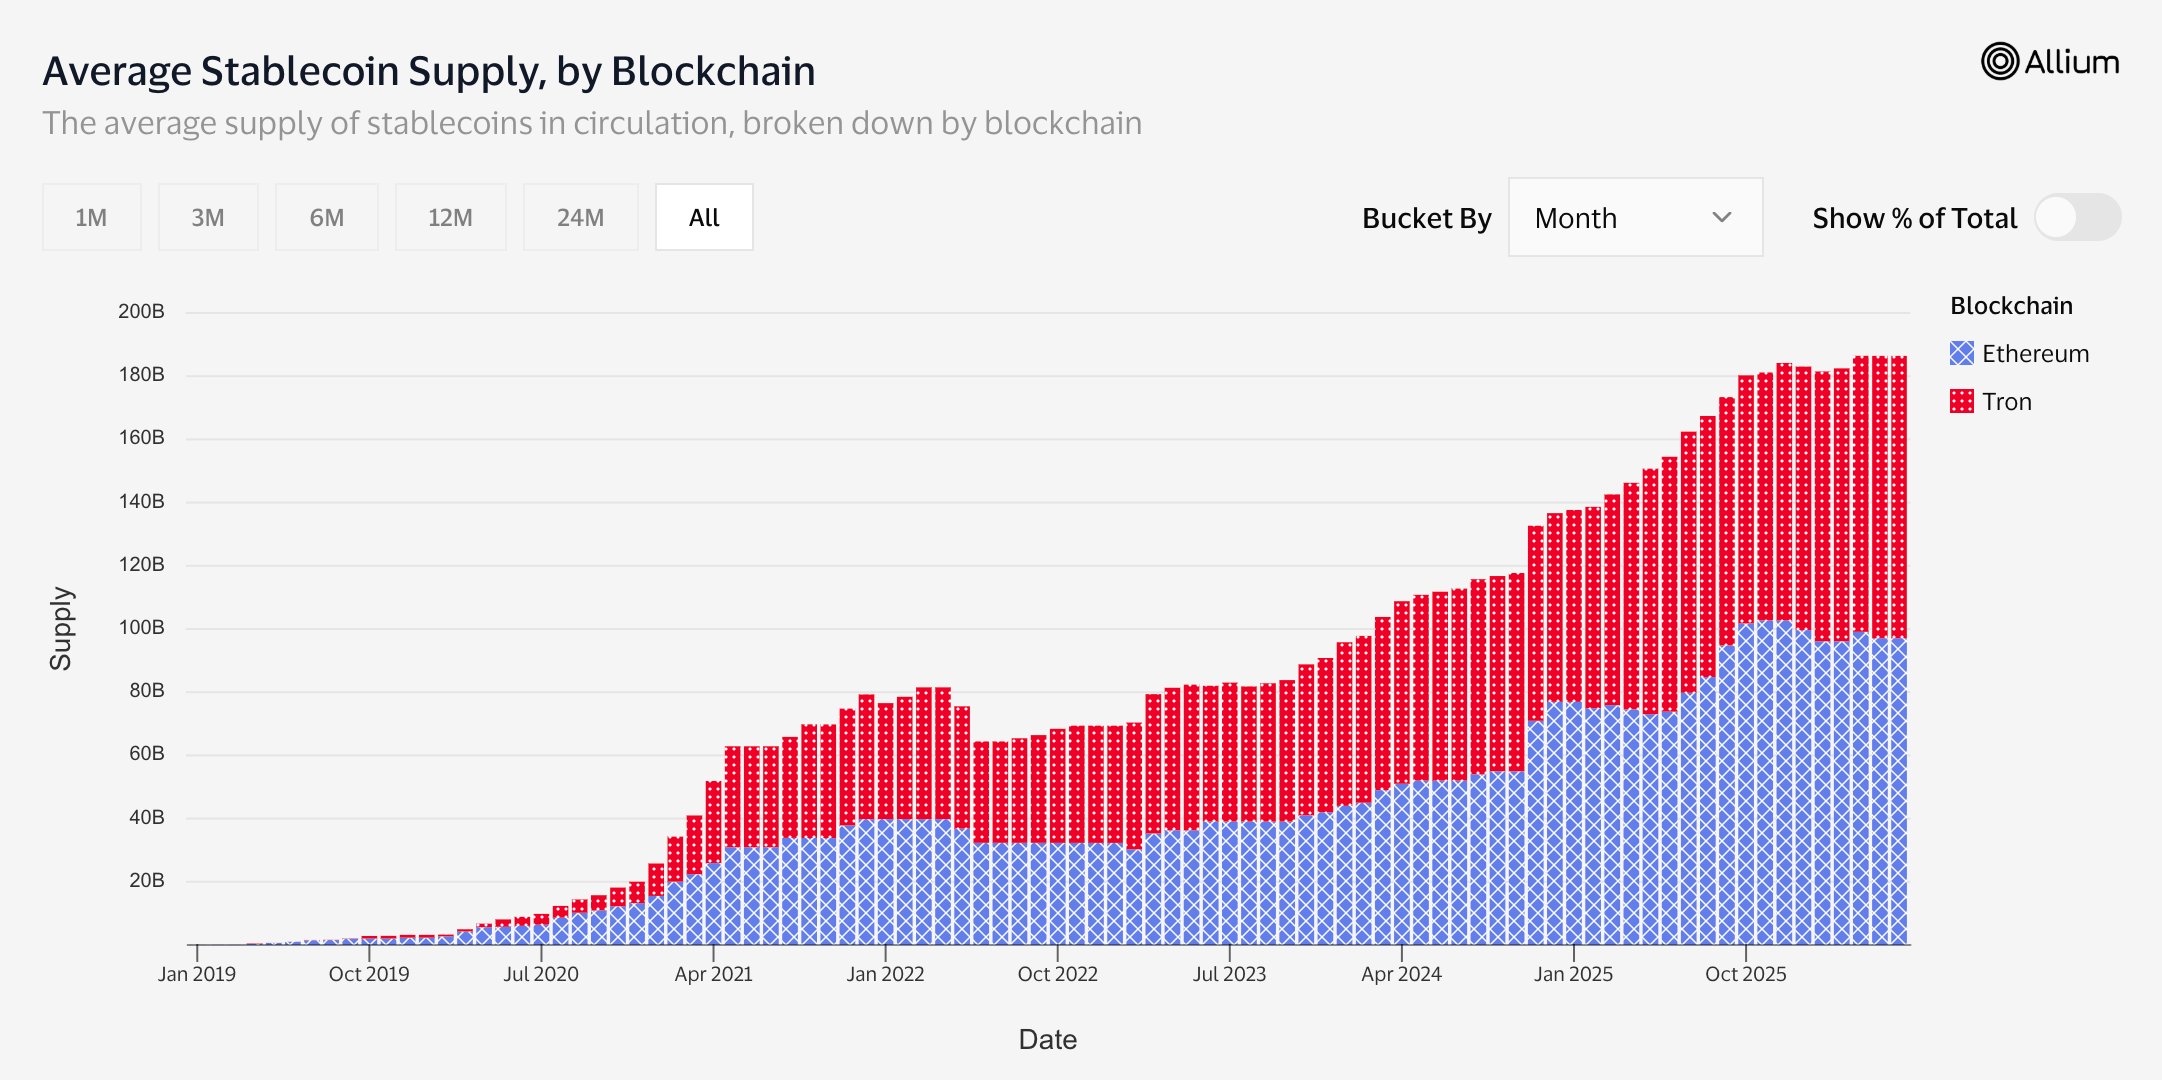
Task: Click the Blockchain legend title
Action: coord(2011,305)
